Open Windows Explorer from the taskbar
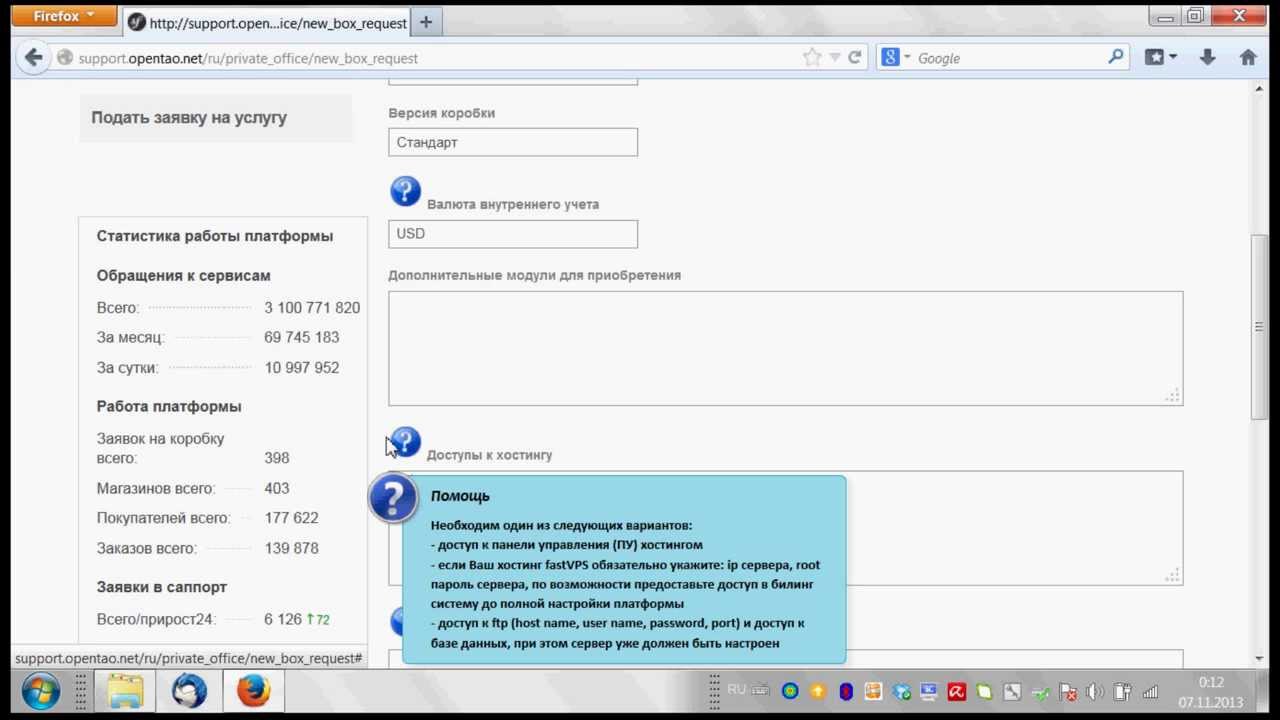Screen dimensions: 1280x720 tap(126, 691)
